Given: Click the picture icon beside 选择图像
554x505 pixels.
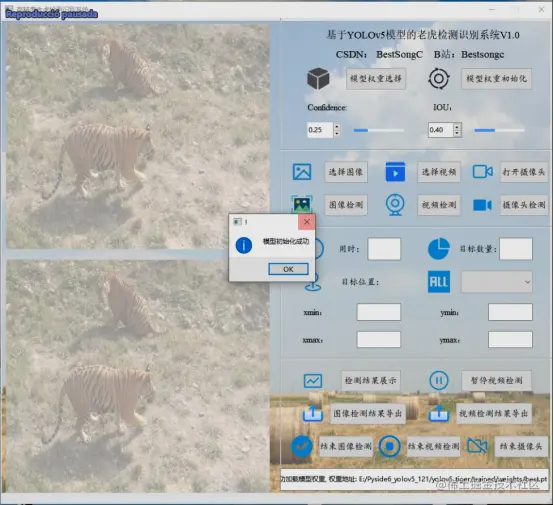Looking at the screenshot, I should [x=302, y=172].
